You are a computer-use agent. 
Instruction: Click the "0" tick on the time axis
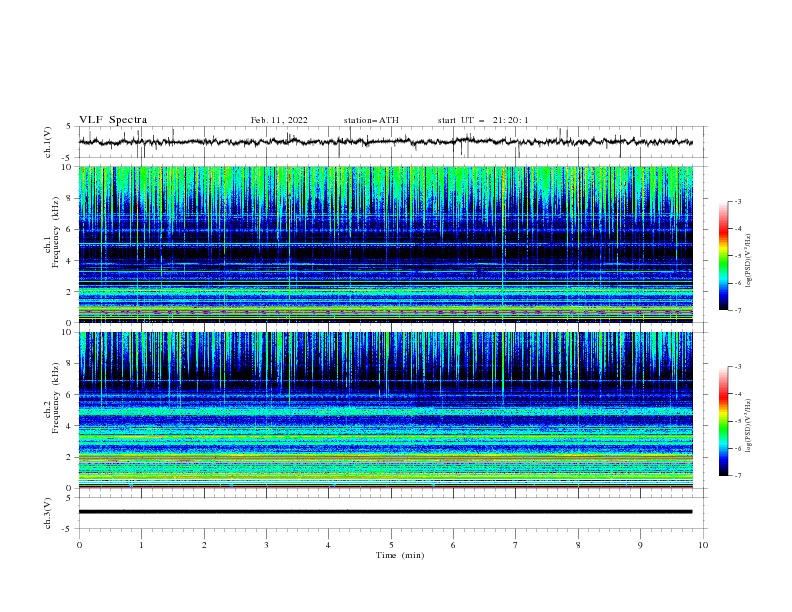[x=79, y=545]
